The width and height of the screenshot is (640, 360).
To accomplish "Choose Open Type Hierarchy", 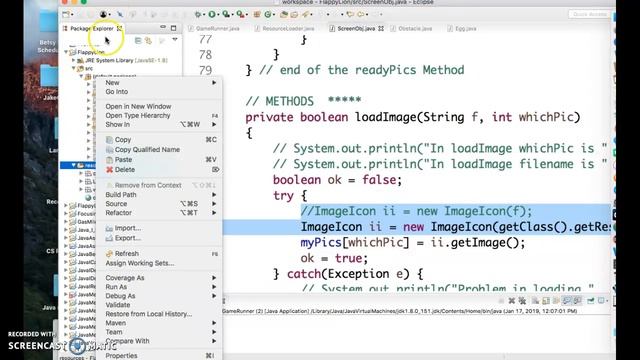I will pyautogui.click(x=160, y=116).
